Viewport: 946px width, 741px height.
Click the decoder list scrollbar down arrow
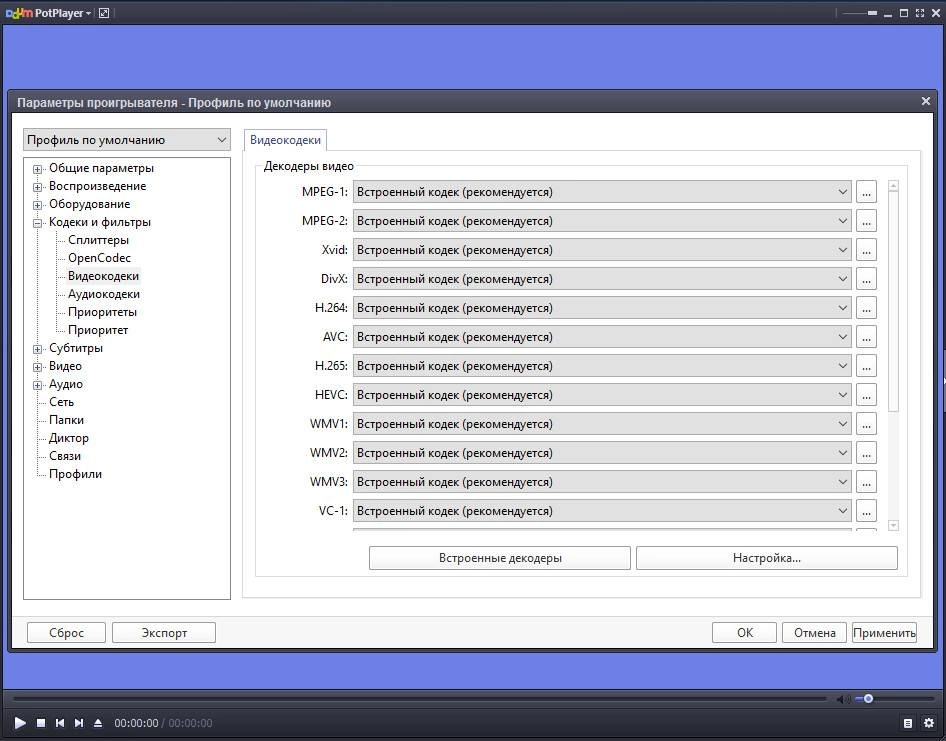(894, 526)
